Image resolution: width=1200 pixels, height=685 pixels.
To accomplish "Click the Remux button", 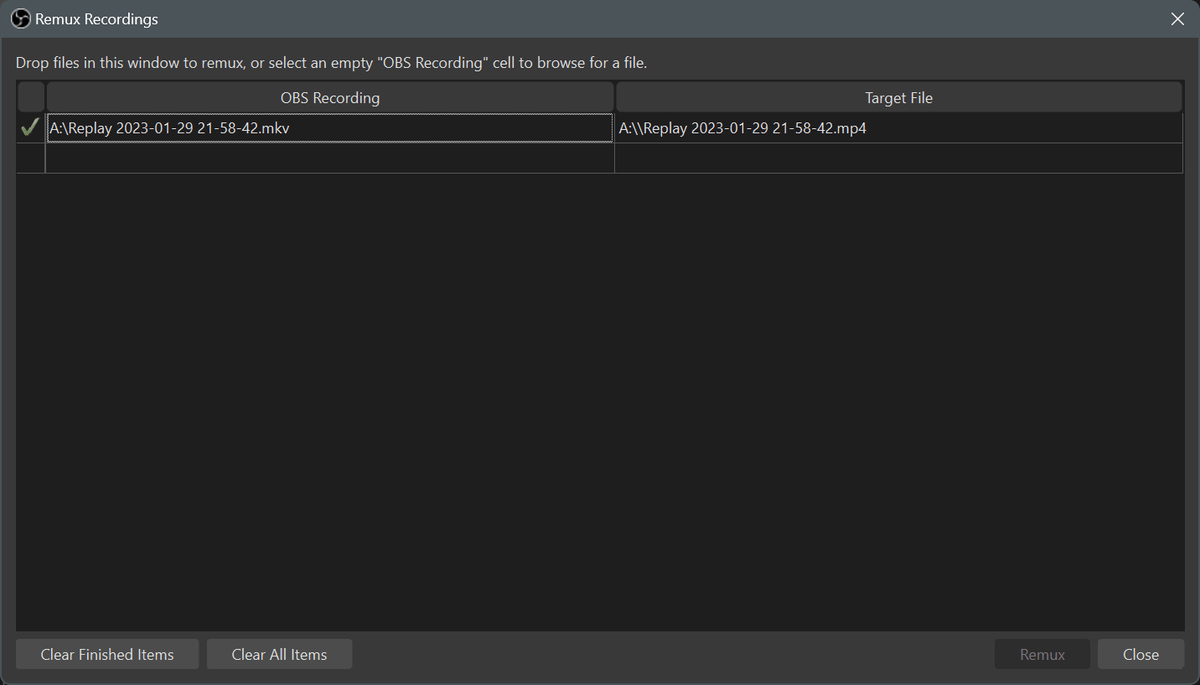I will pos(1042,654).
